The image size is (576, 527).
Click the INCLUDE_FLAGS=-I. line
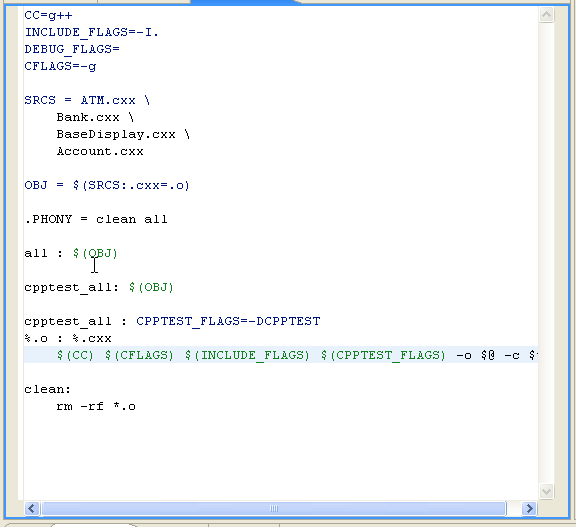coord(91,33)
